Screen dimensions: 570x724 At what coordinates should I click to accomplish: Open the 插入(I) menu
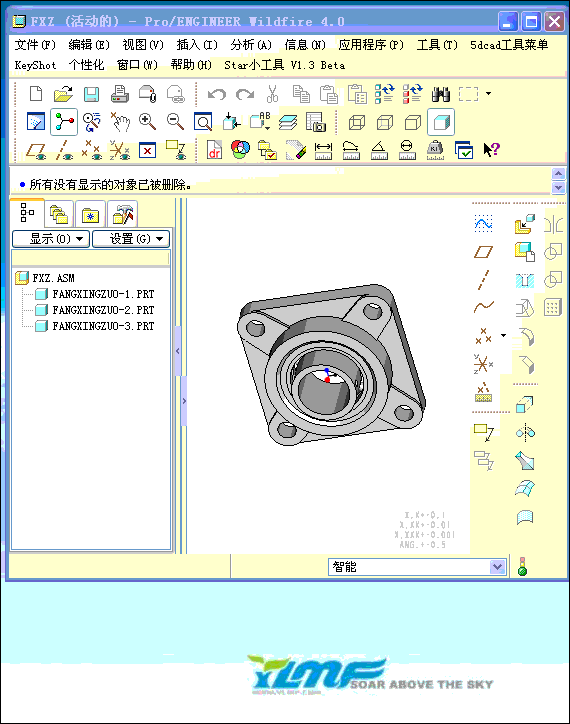click(197, 45)
